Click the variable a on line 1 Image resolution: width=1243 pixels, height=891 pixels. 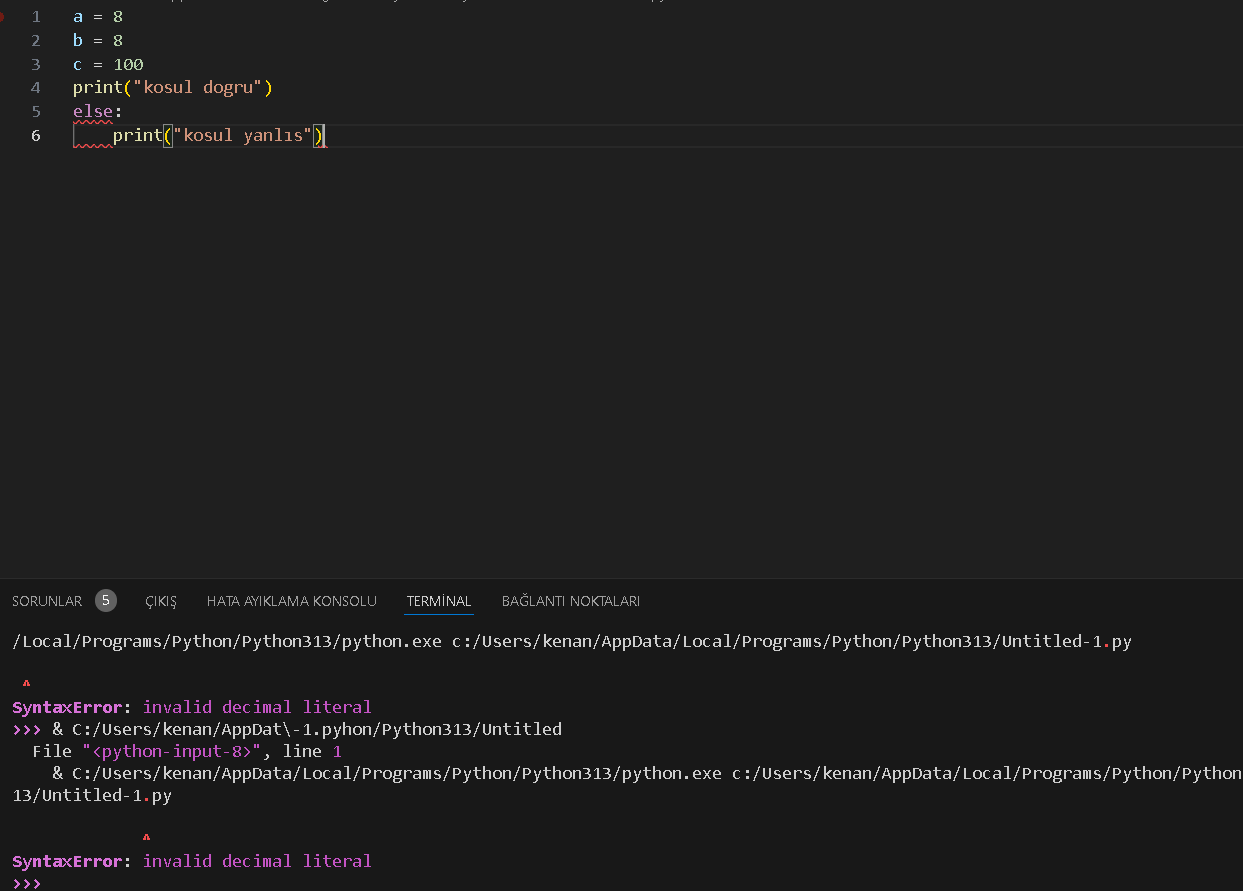tap(78, 17)
